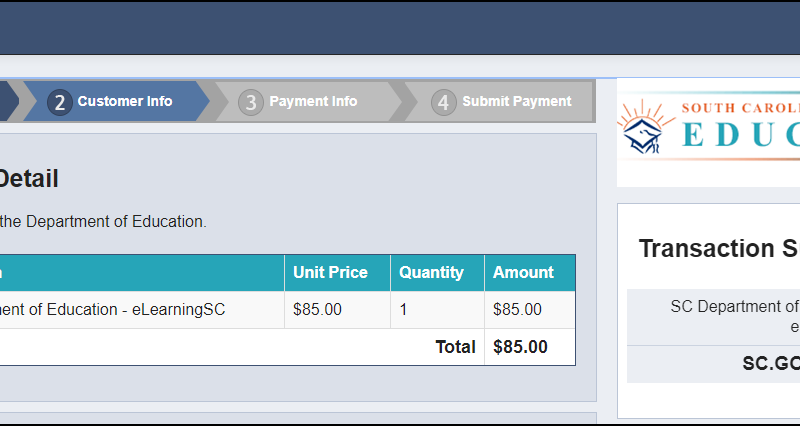Go back to the previous step arrow

pos(9,101)
